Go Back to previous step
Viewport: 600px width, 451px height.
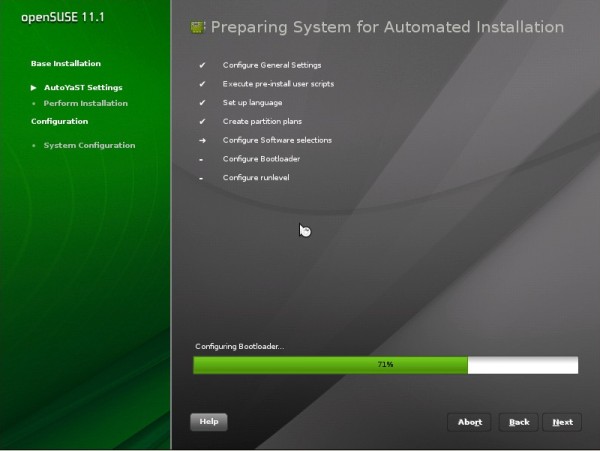click(x=519, y=422)
